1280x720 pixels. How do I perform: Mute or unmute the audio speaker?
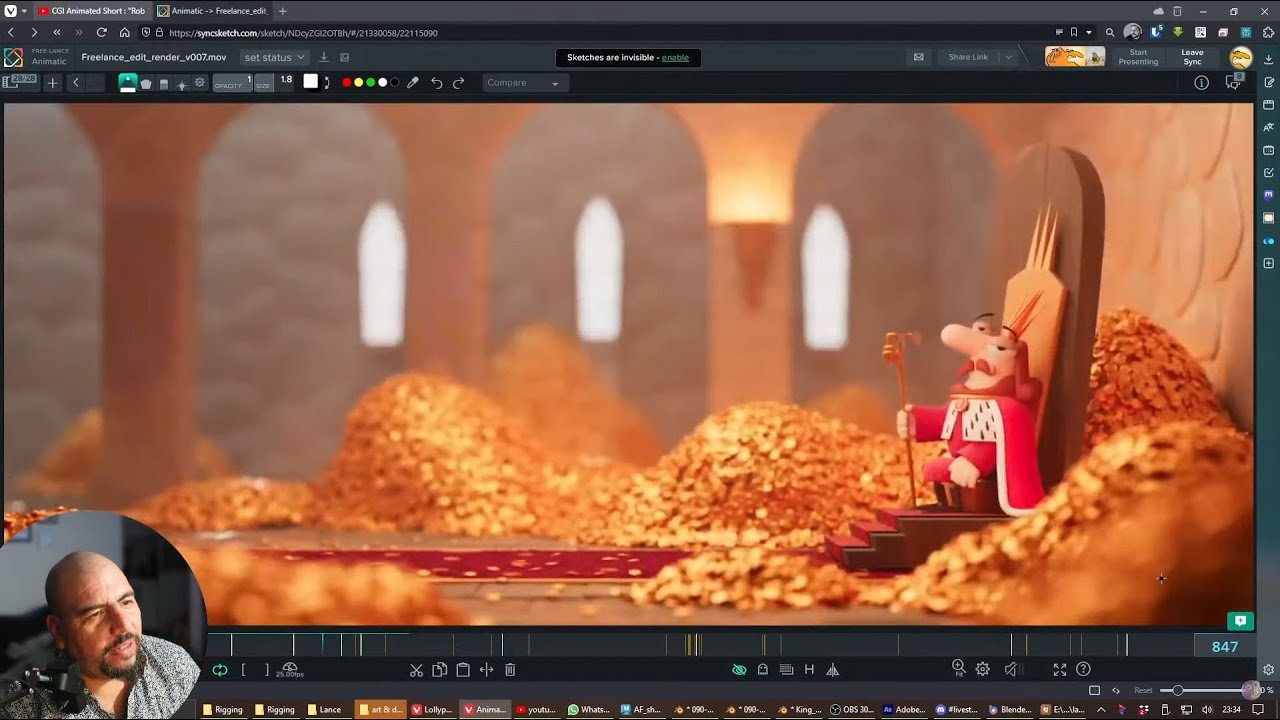(x=1011, y=670)
